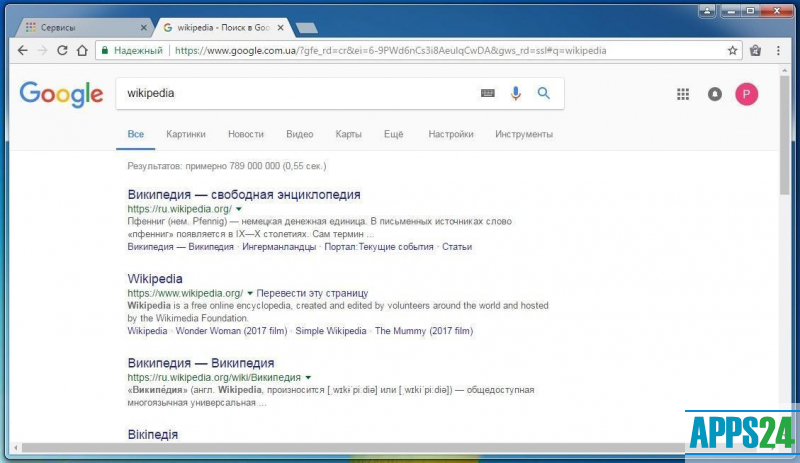The height and width of the screenshot is (463, 800).
Task: Click the blue magnifier search icon
Action: 544,93
